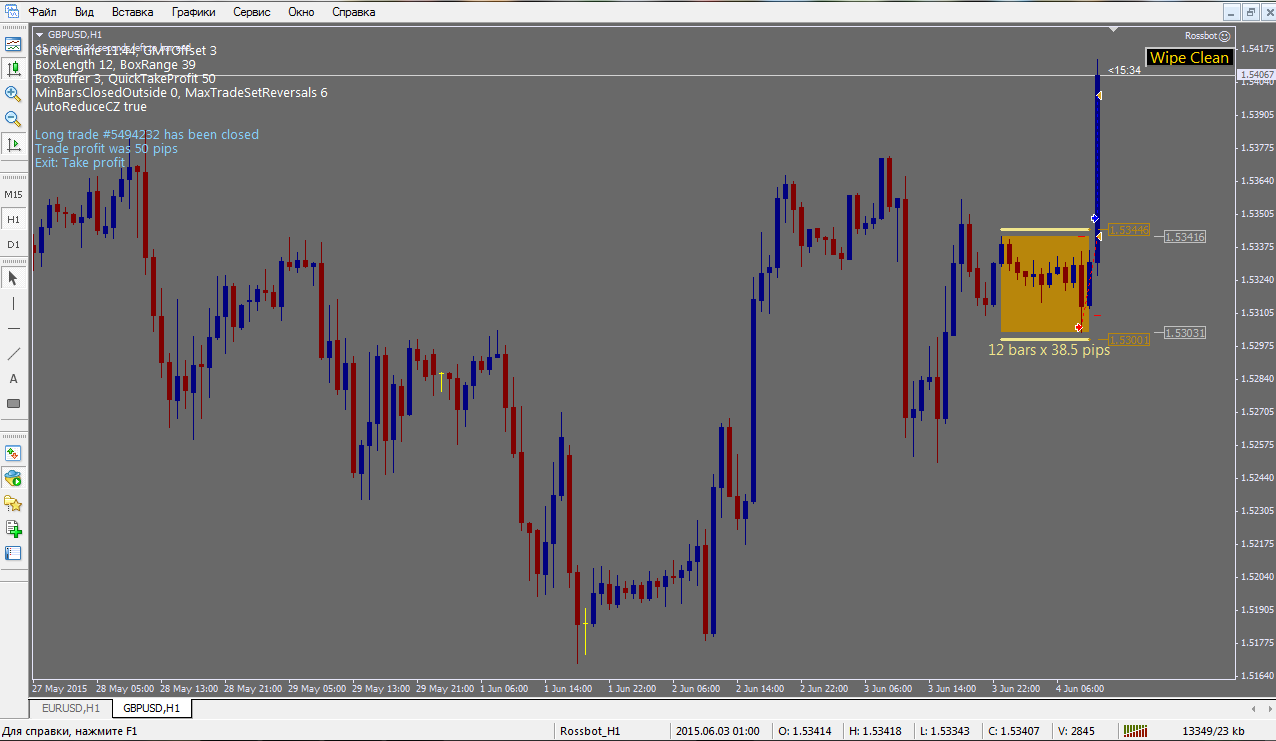The width and height of the screenshot is (1276, 741).
Task: Zoom out the chart with magnifier minus
Action: click(13, 119)
